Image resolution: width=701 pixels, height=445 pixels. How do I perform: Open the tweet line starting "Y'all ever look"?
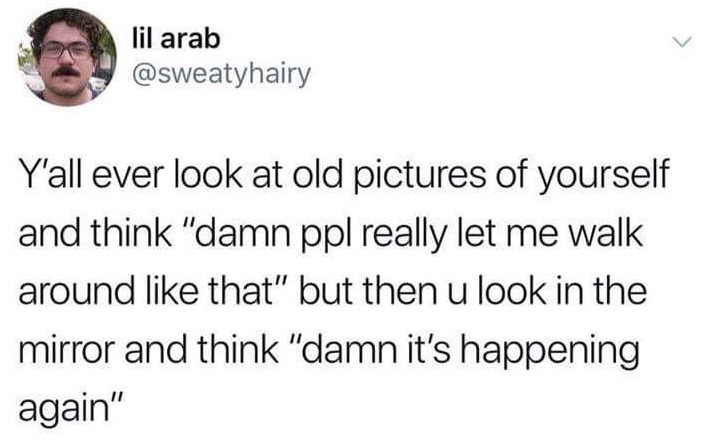tap(345, 176)
